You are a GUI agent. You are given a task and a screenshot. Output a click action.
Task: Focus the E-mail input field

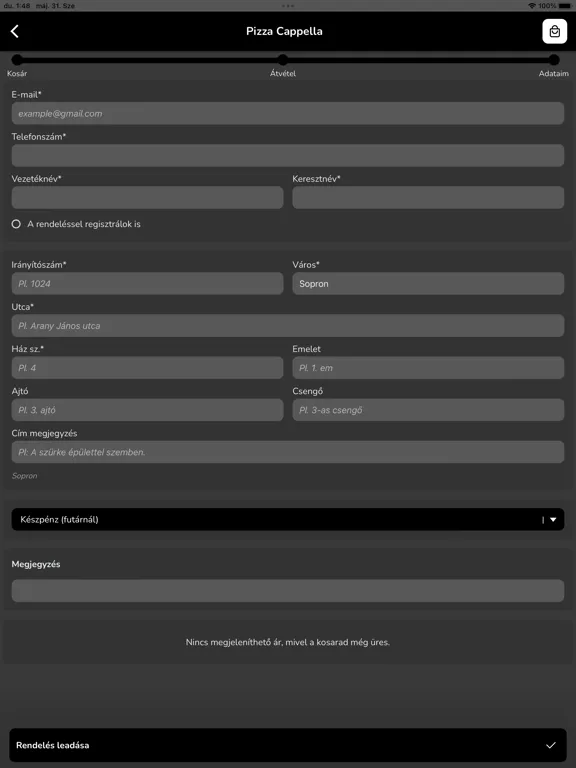coord(288,113)
